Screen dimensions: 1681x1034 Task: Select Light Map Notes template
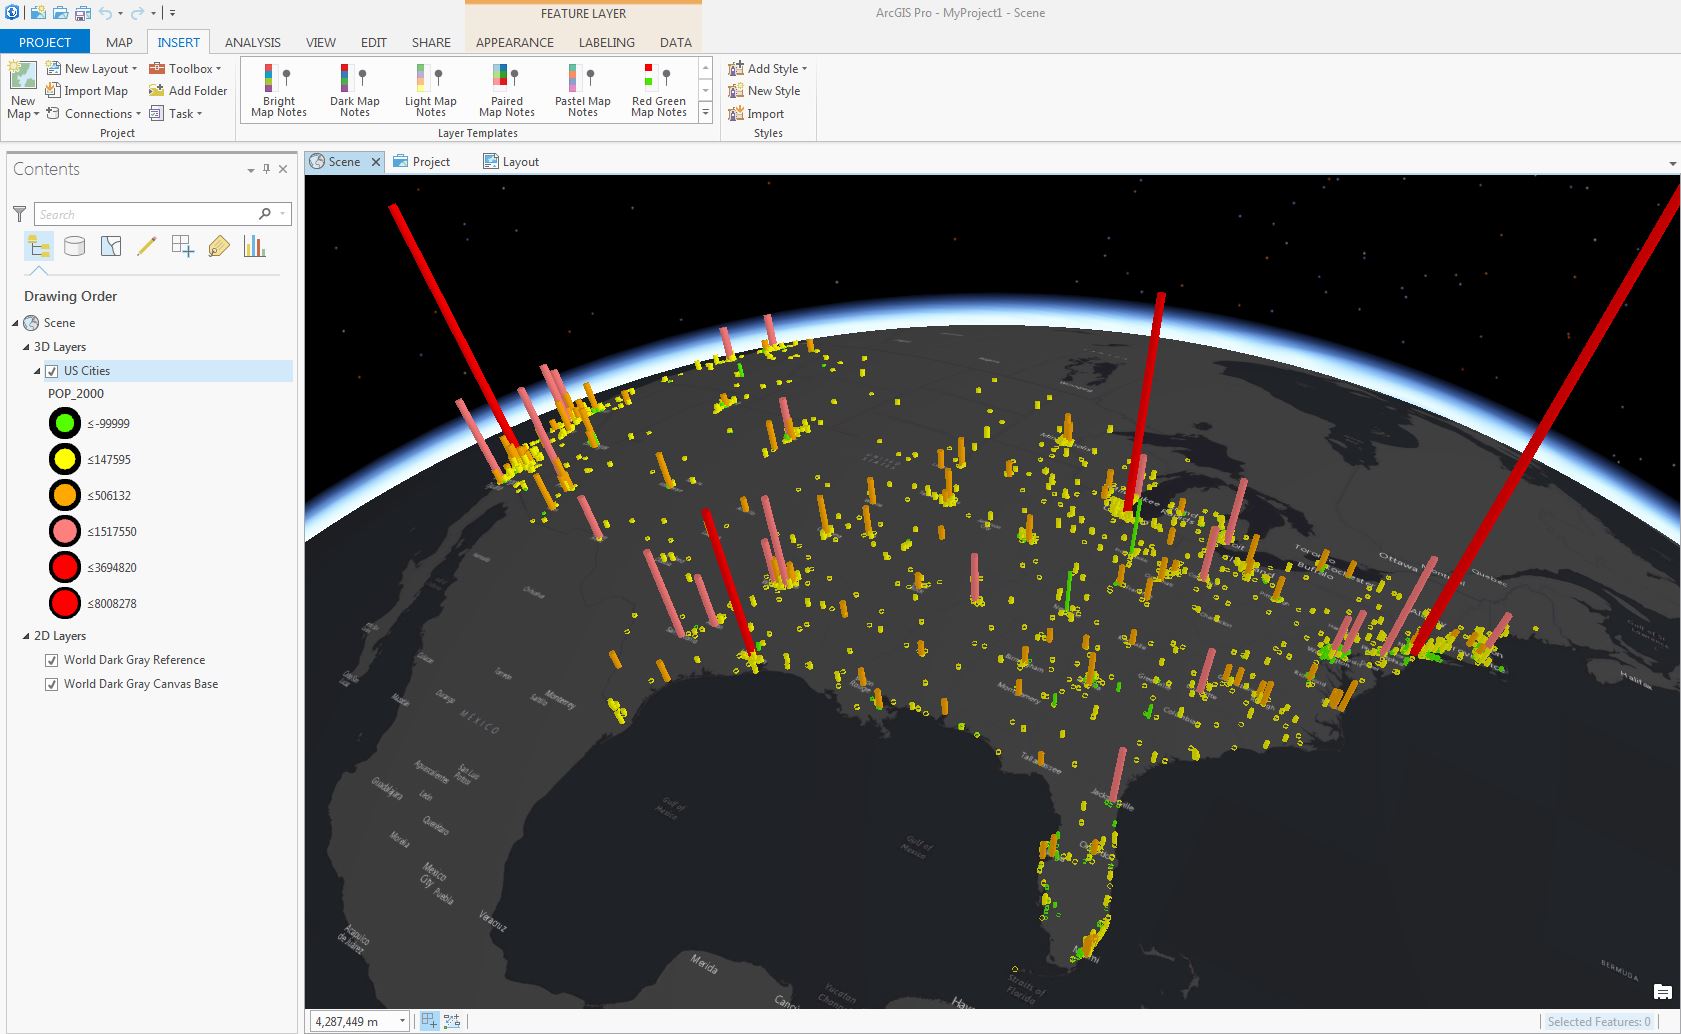tap(431, 90)
